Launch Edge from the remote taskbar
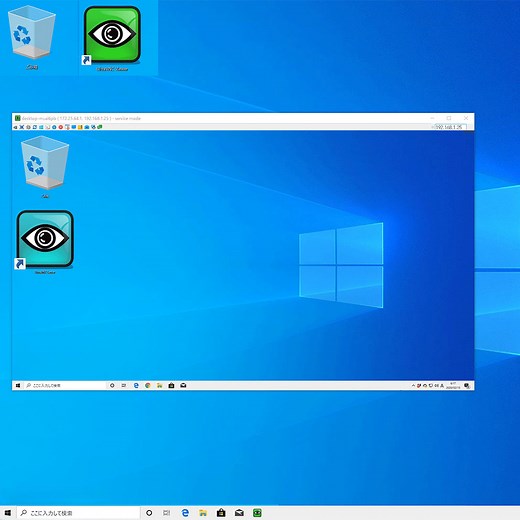 tap(136, 385)
